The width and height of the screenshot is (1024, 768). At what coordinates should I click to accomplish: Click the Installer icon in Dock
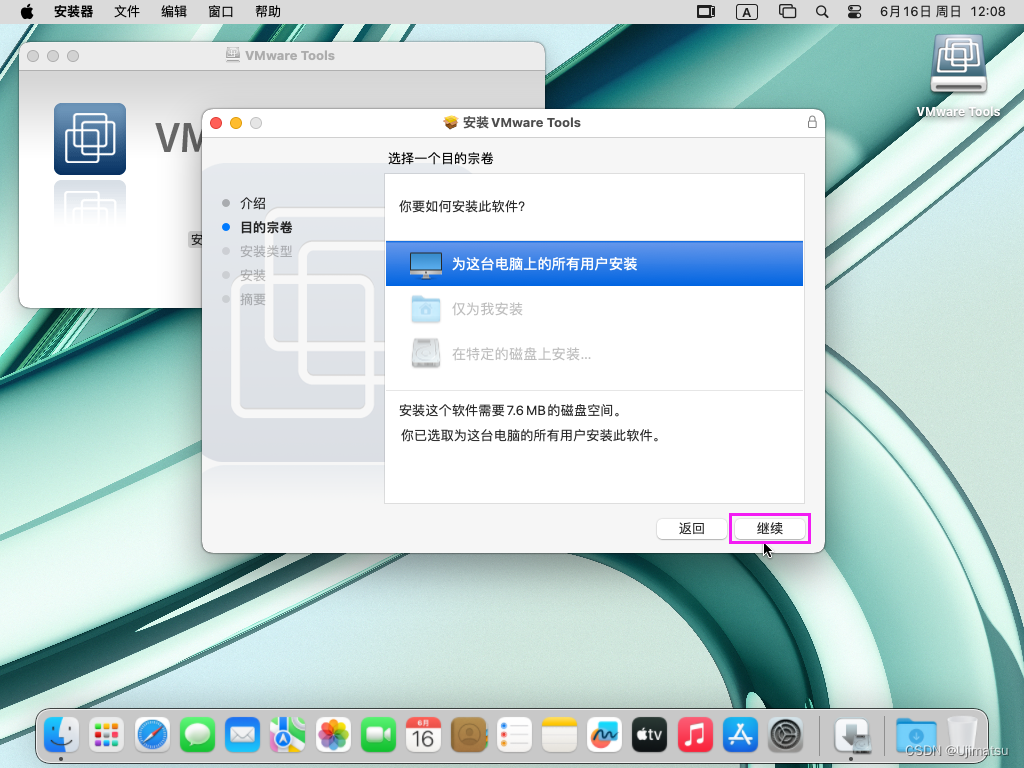click(852, 735)
